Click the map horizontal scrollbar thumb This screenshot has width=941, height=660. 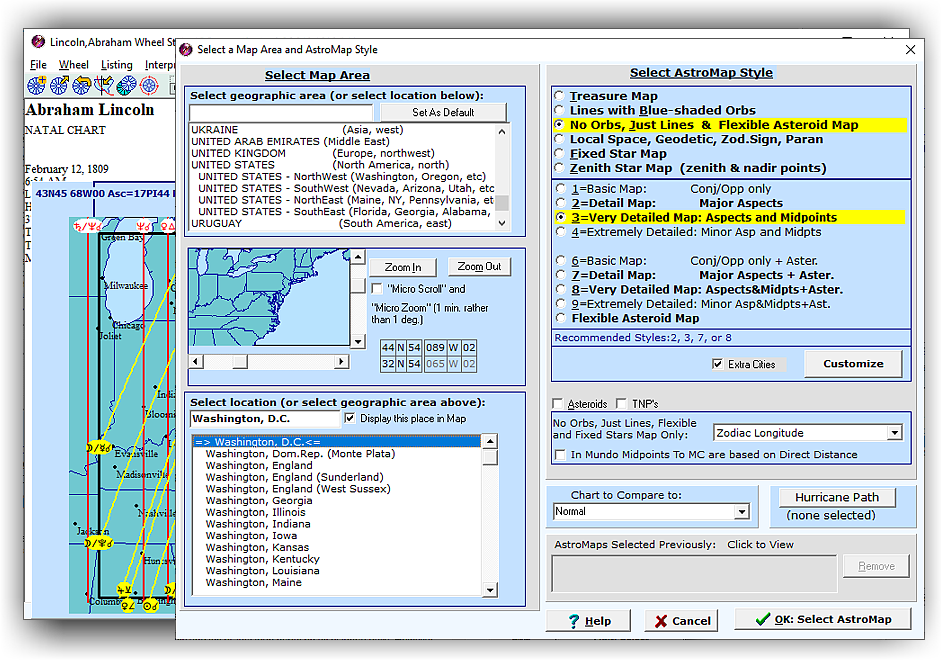pyautogui.click(x=240, y=362)
